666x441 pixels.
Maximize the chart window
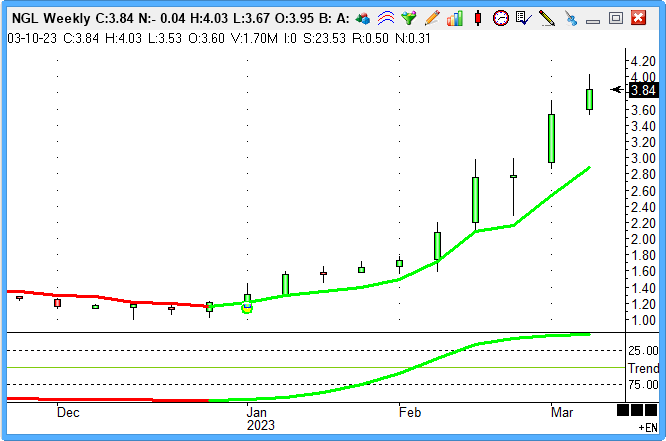click(x=616, y=17)
